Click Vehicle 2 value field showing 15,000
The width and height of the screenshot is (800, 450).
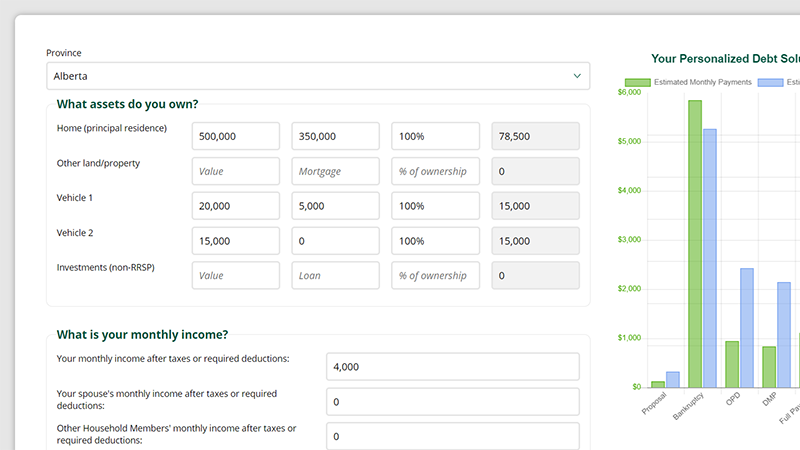[x=235, y=241]
